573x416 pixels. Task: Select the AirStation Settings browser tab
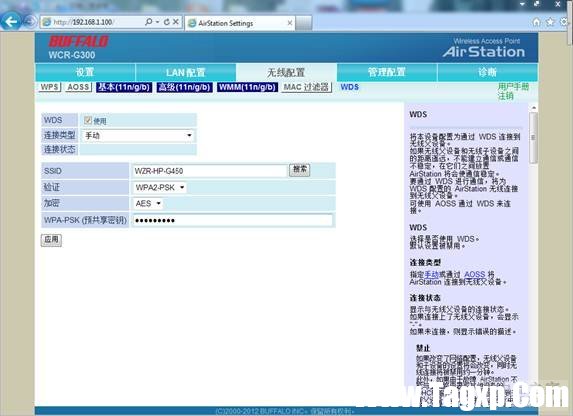tap(240, 23)
